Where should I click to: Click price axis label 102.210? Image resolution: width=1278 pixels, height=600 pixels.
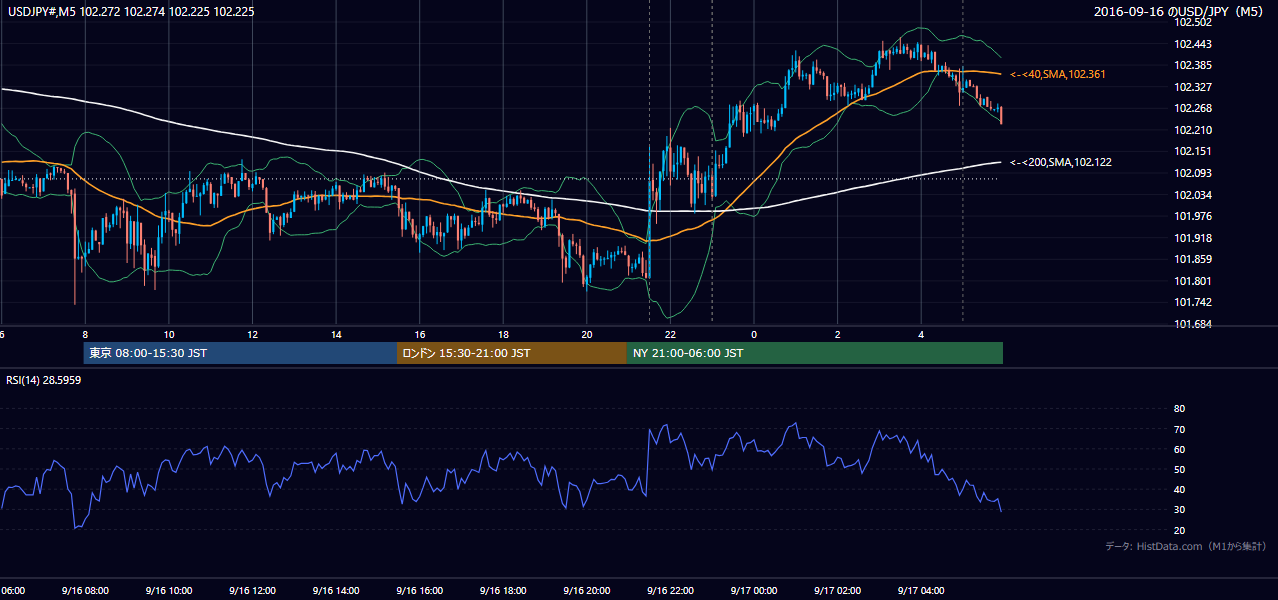[1192, 130]
